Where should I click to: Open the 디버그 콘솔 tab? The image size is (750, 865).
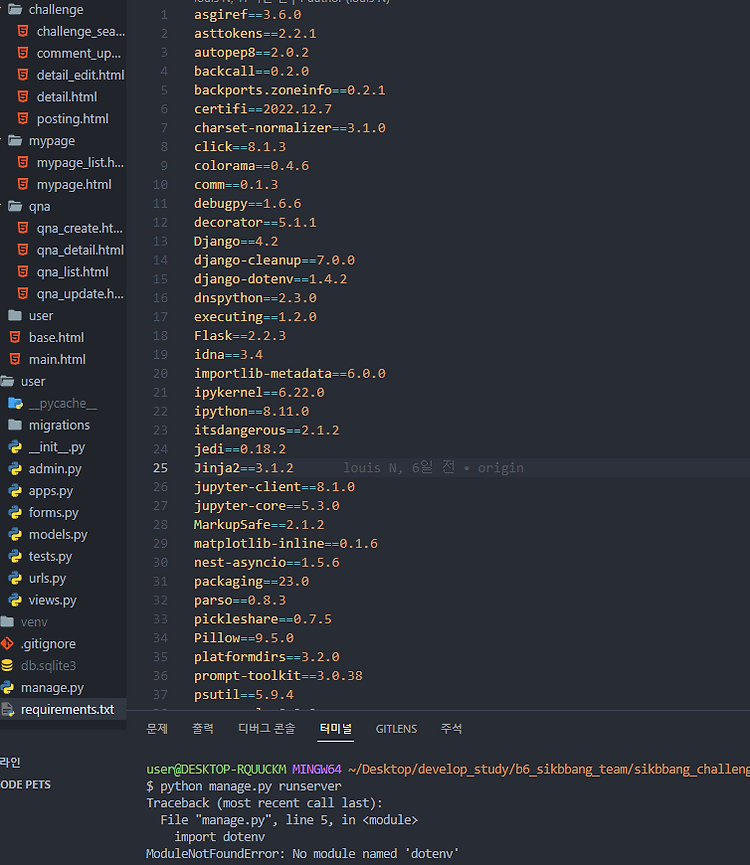(266, 729)
